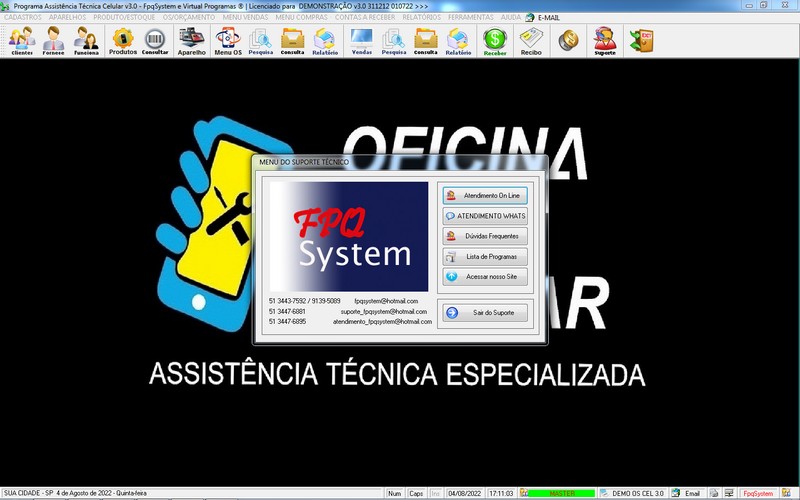Open the Receber green dollar icon
The image size is (800, 500).
click(x=495, y=41)
